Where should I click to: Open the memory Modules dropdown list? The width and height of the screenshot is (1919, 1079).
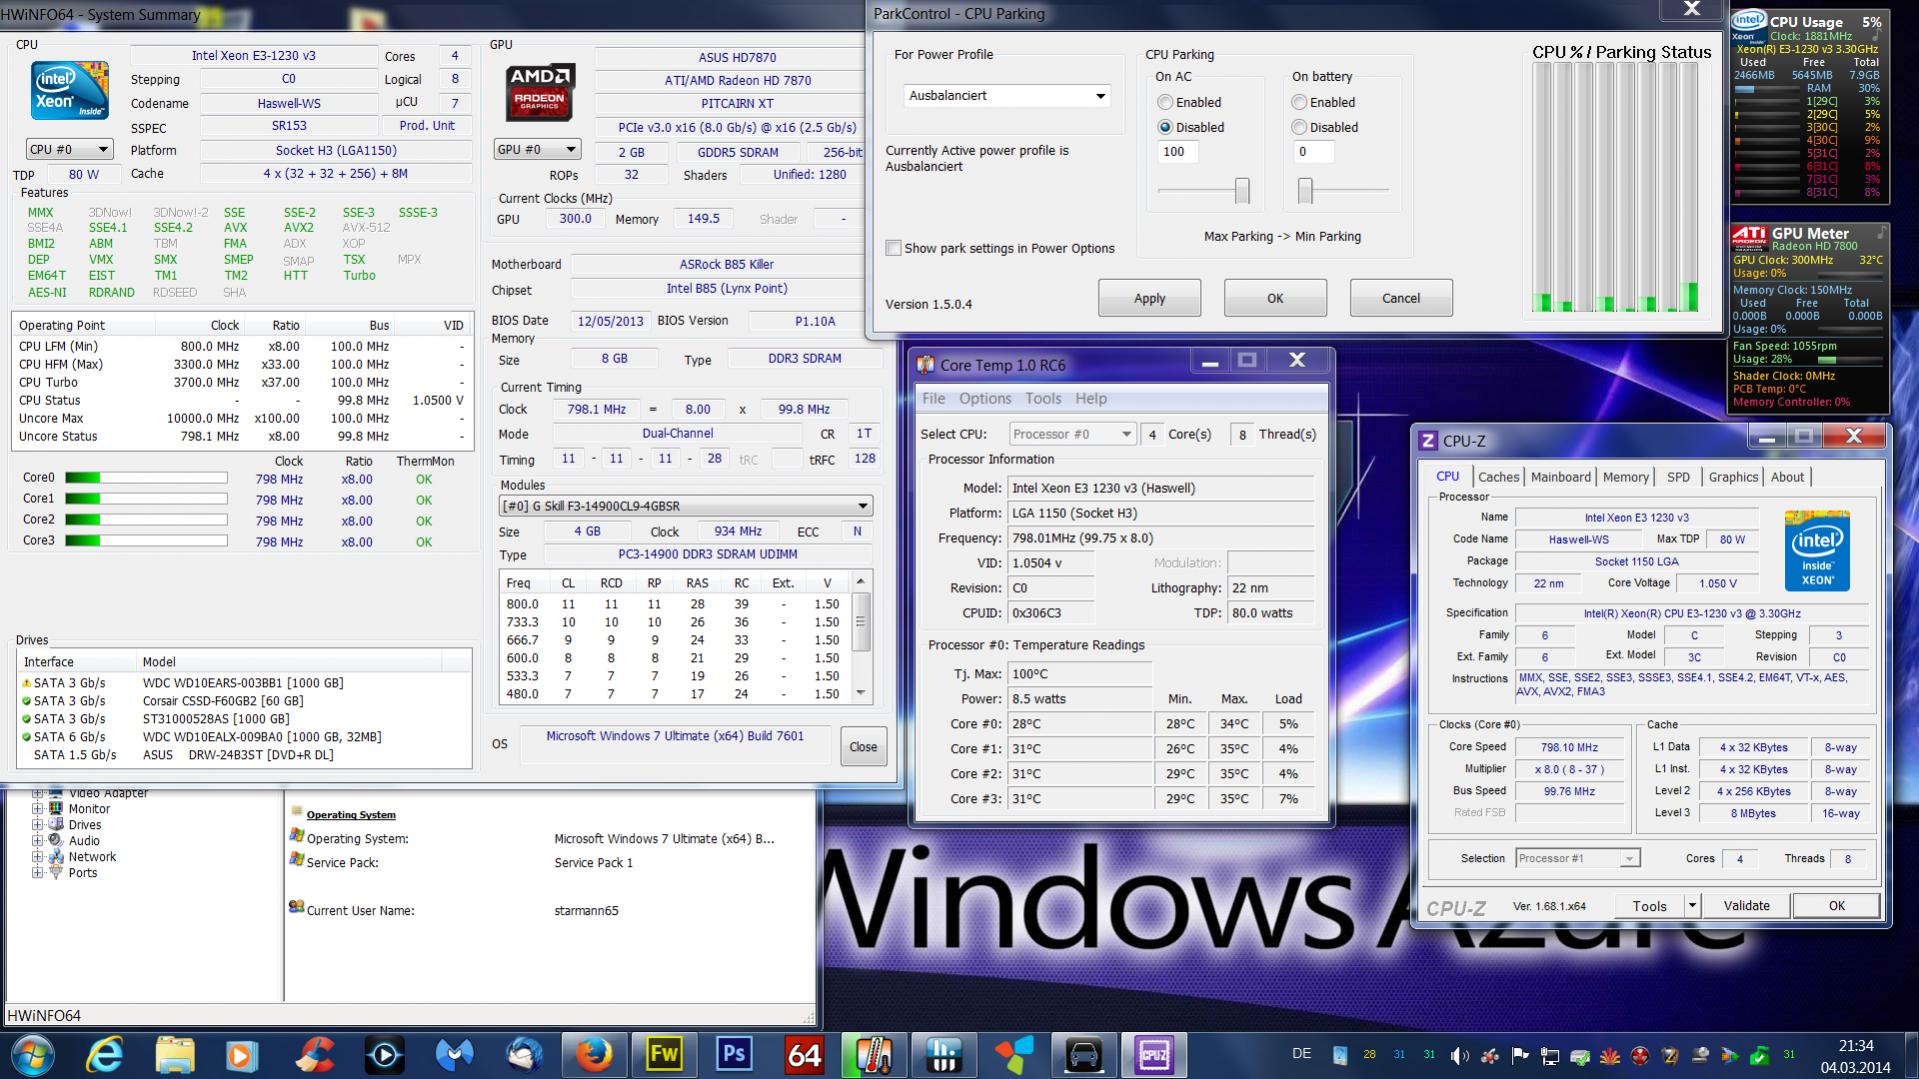(x=686, y=506)
